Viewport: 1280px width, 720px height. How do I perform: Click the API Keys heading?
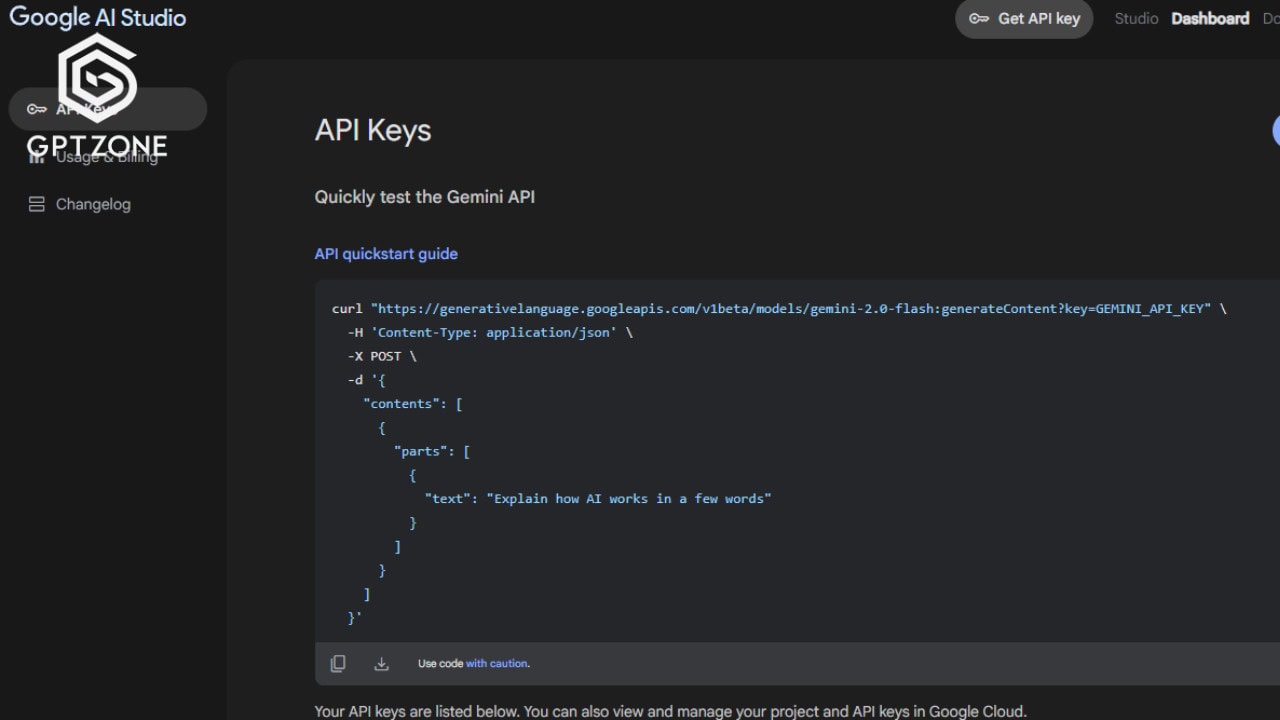pyautogui.click(x=373, y=130)
